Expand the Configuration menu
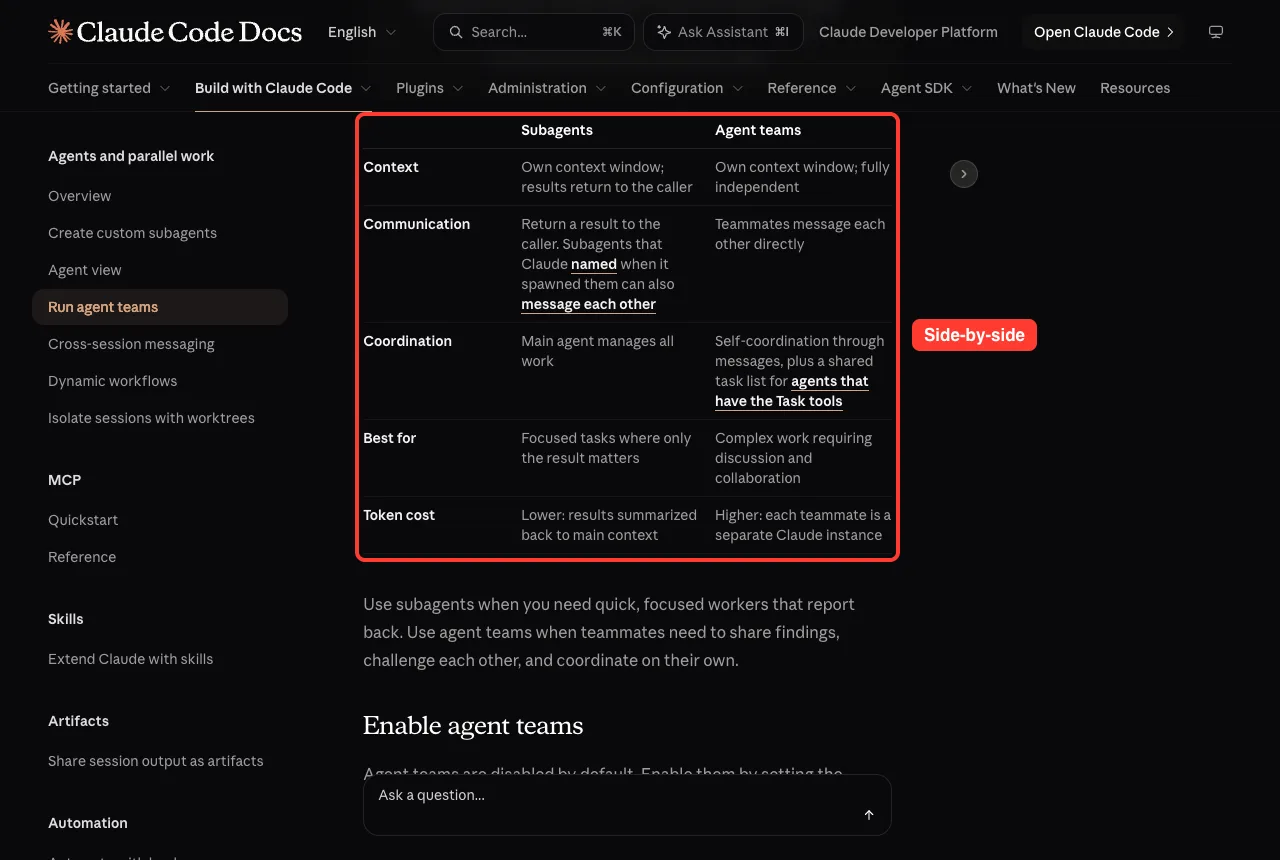This screenshot has width=1280, height=860. point(687,88)
